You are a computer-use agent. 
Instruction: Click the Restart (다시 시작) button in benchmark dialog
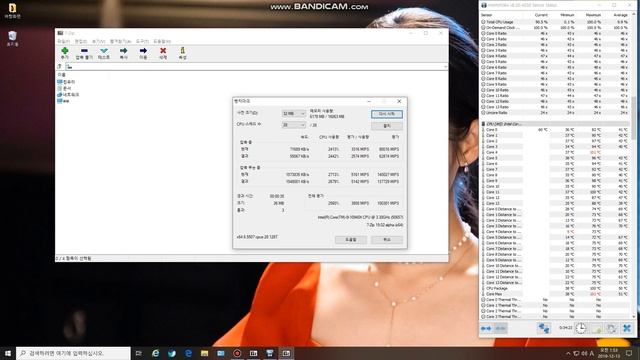(x=387, y=114)
